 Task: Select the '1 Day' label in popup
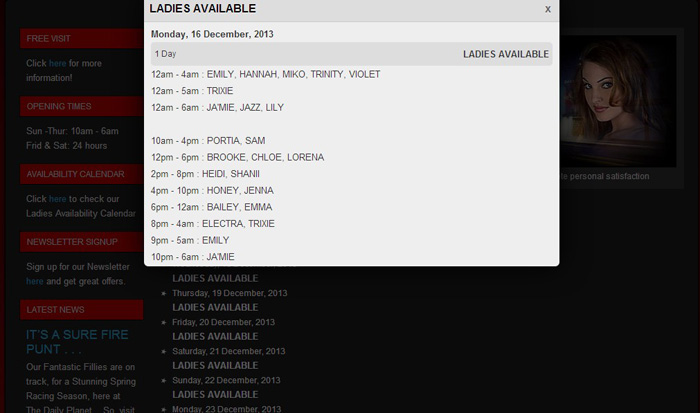coord(165,54)
